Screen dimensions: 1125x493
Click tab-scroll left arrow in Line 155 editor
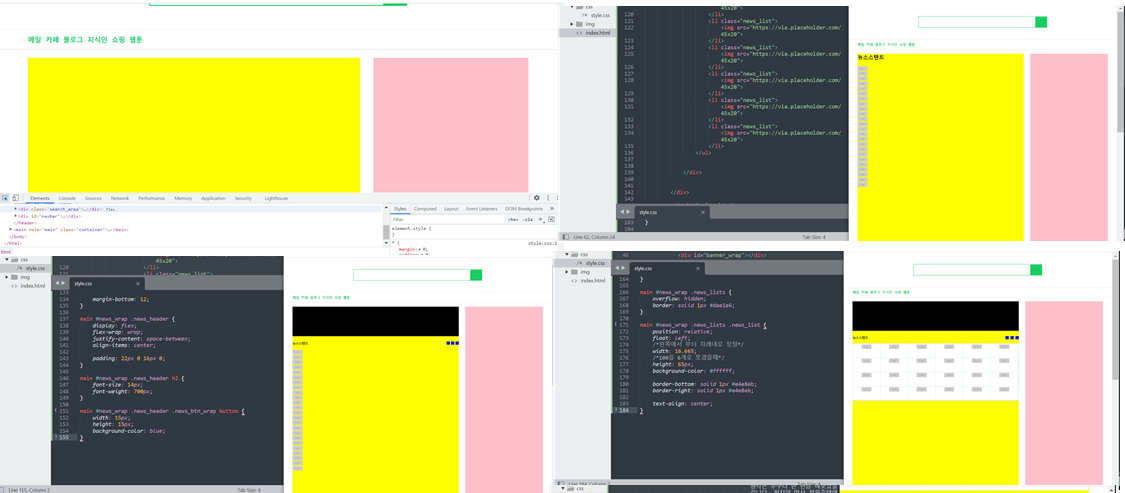(x=57, y=283)
